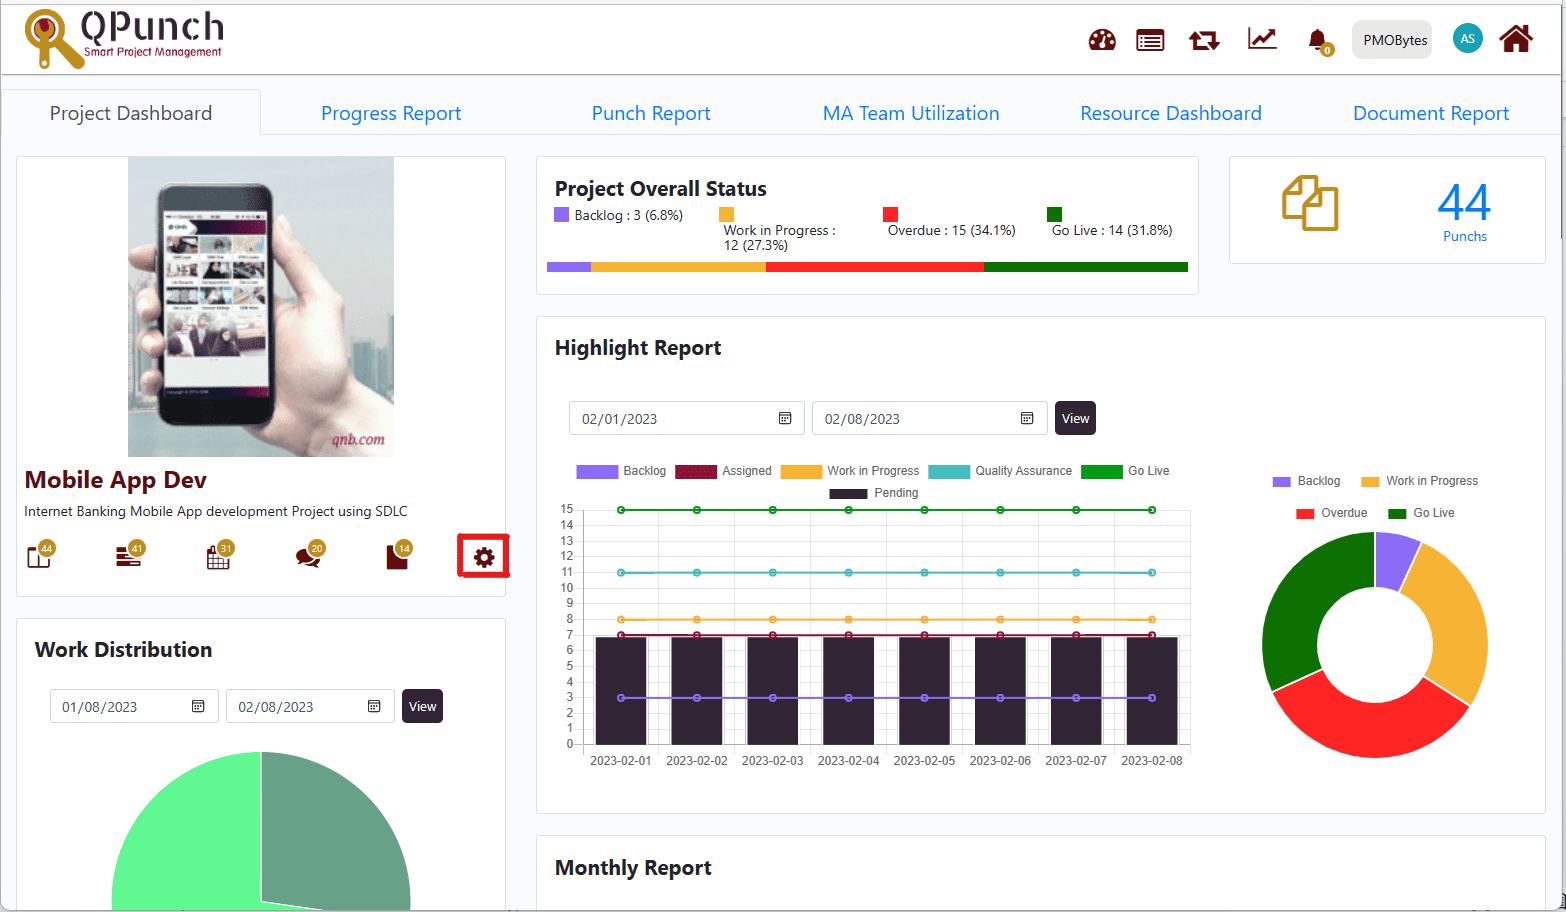Toggle Quality Assurance legend in line chart
Image resolution: width=1566 pixels, height=912 pixels.
point(1000,471)
